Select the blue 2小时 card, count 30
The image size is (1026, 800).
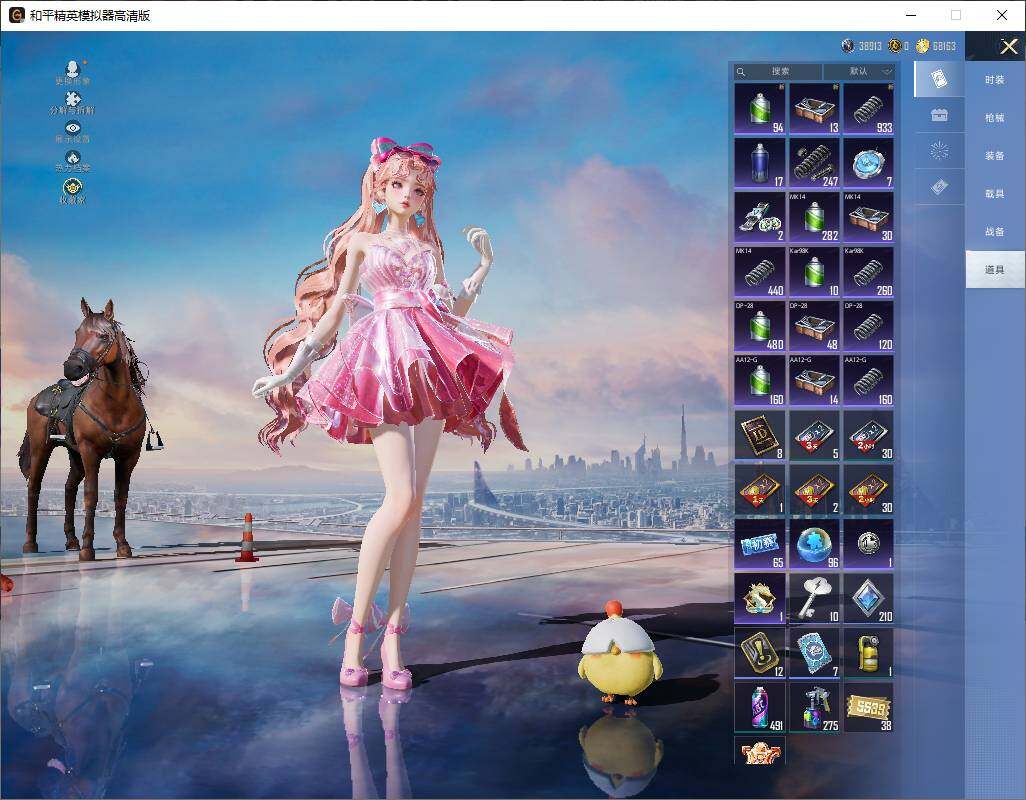tap(868, 436)
